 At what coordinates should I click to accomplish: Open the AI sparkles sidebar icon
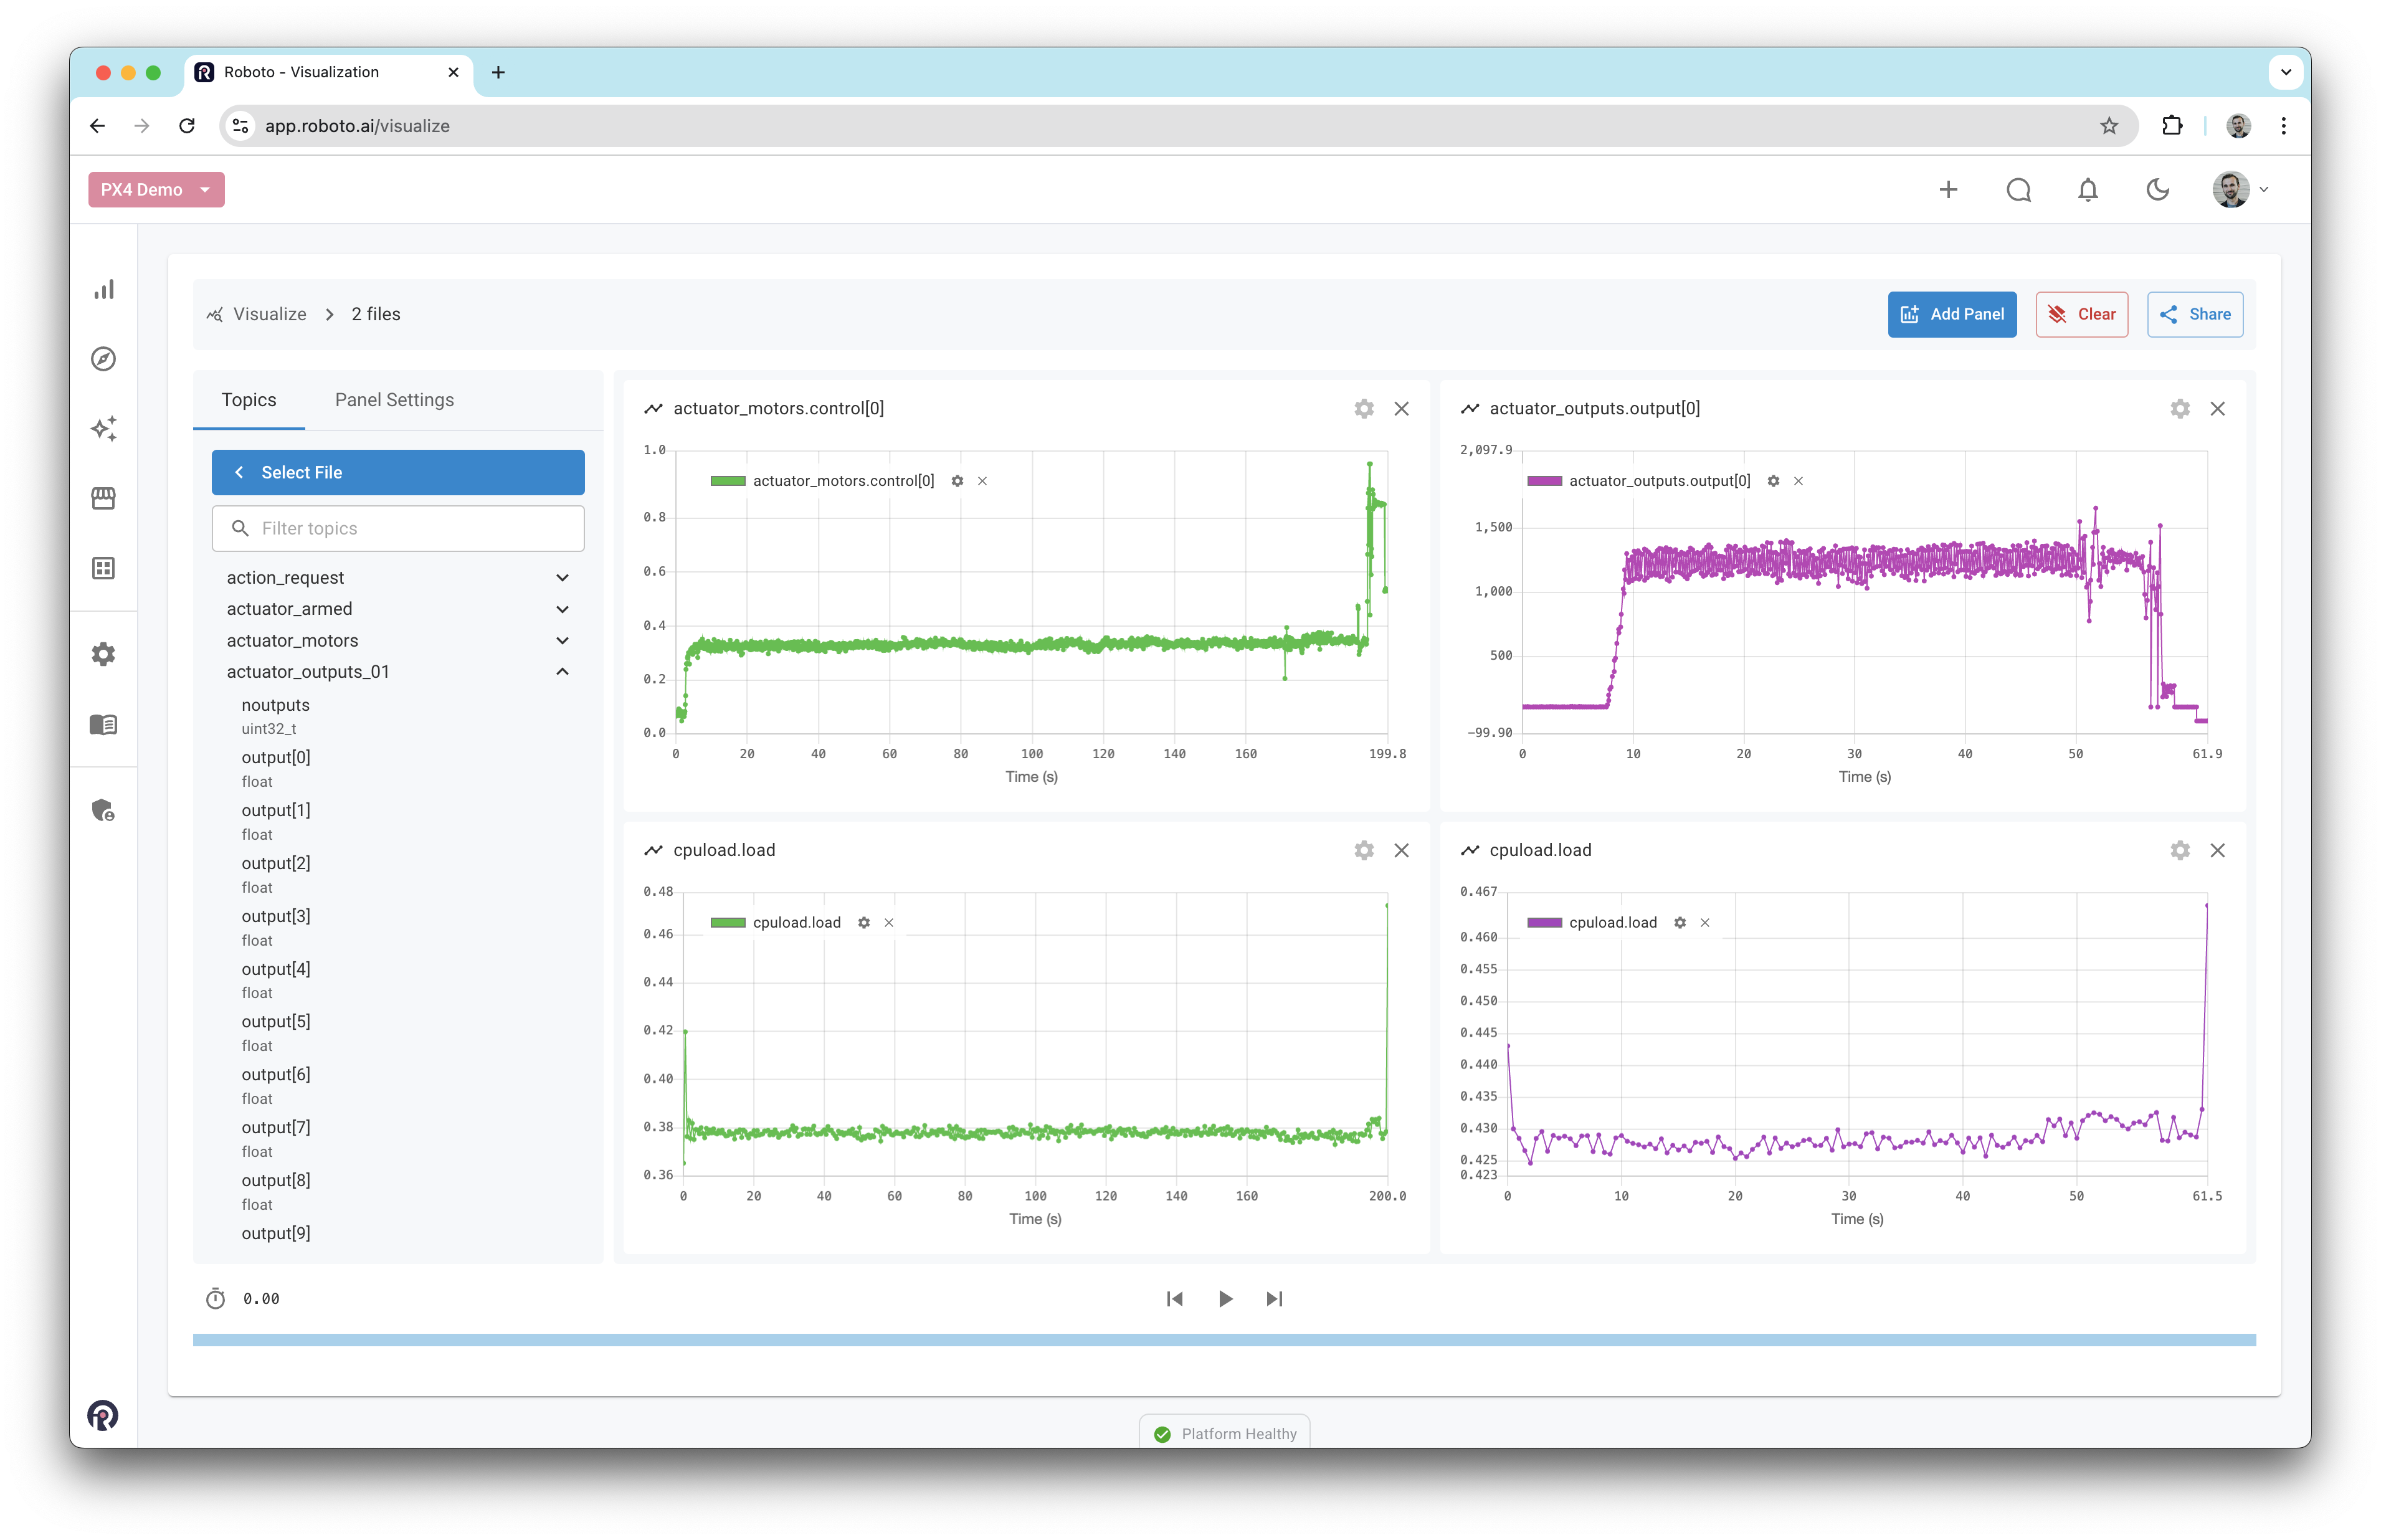click(104, 428)
